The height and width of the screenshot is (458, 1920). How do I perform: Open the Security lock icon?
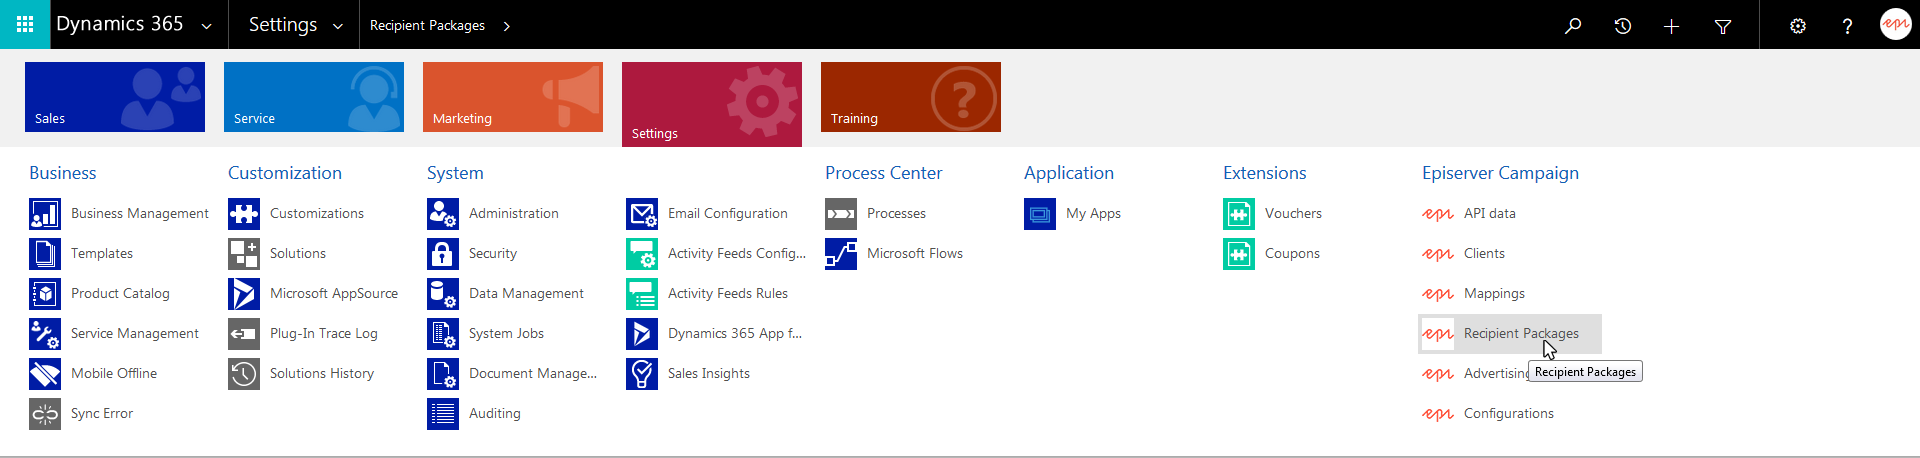442,254
